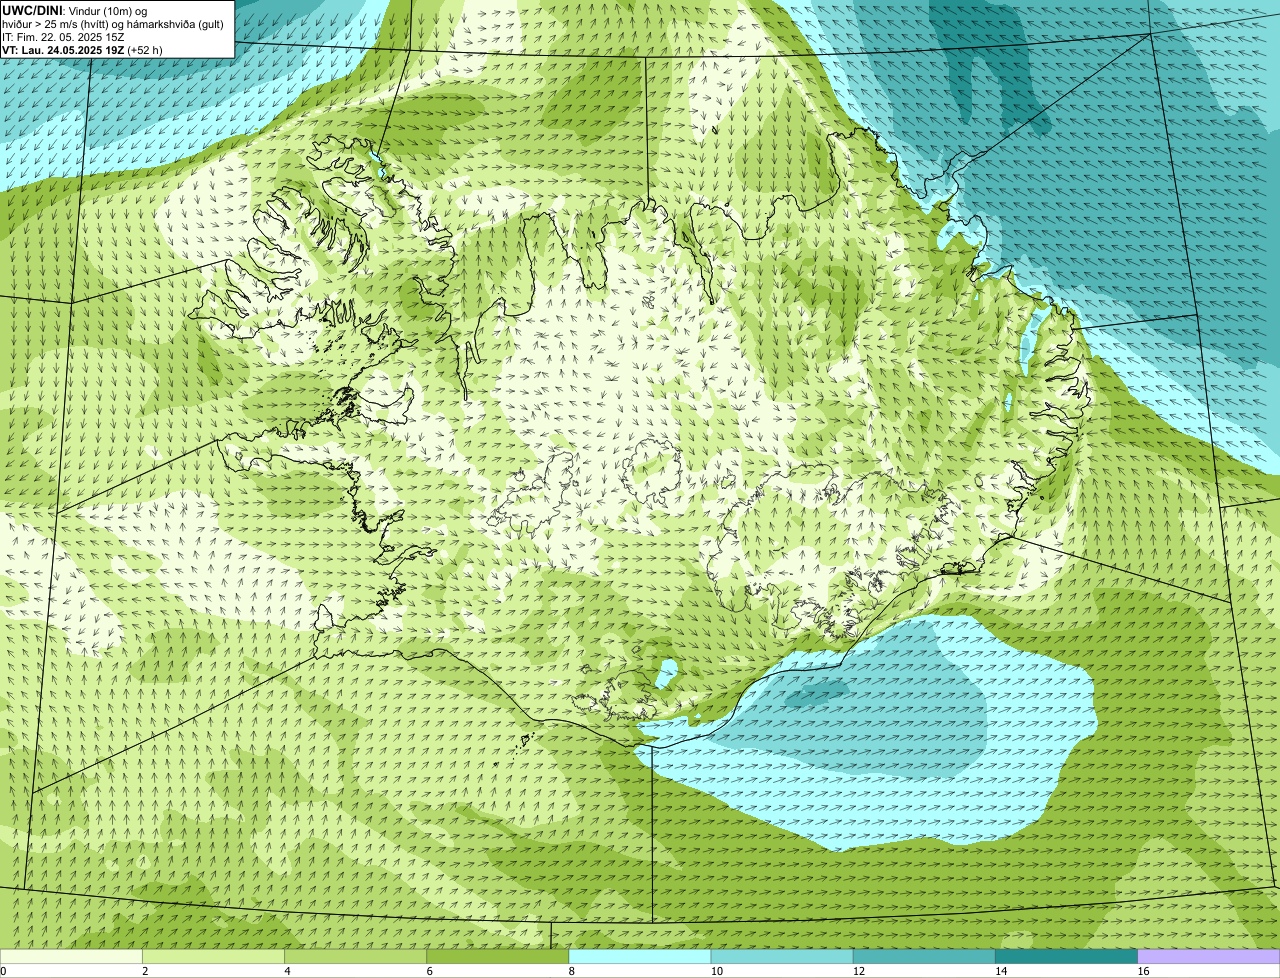Click the legend scale label '8'

coord(571,971)
